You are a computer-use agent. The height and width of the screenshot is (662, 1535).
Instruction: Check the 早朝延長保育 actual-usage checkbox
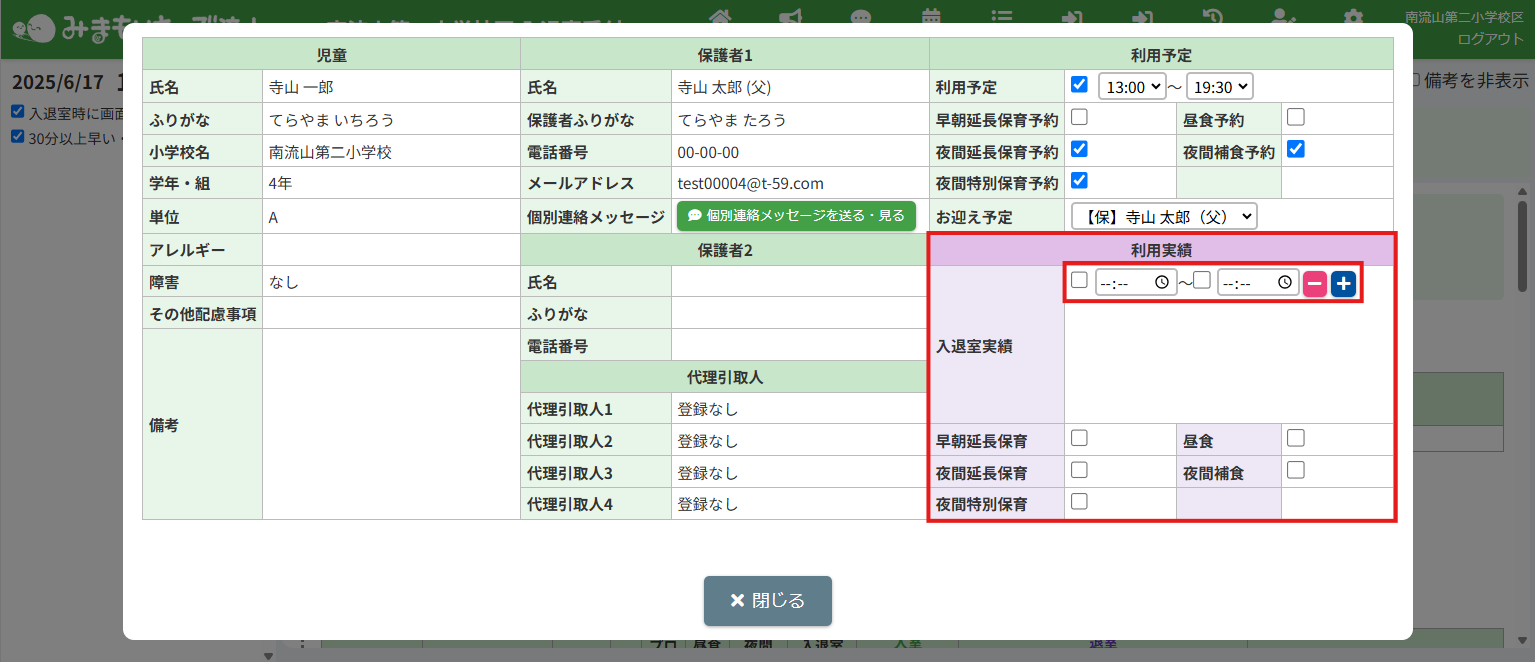tap(1079, 438)
